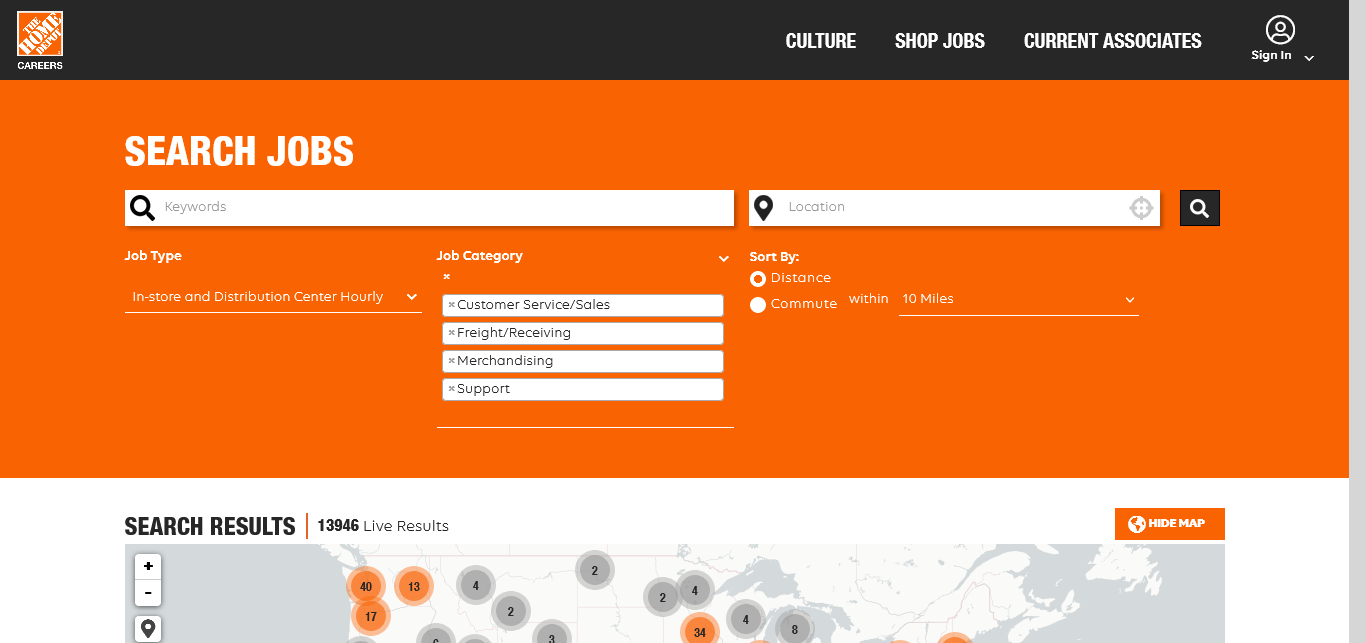Remove the Support category tag
This screenshot has width=1366, height=643.
coord(451,389)
